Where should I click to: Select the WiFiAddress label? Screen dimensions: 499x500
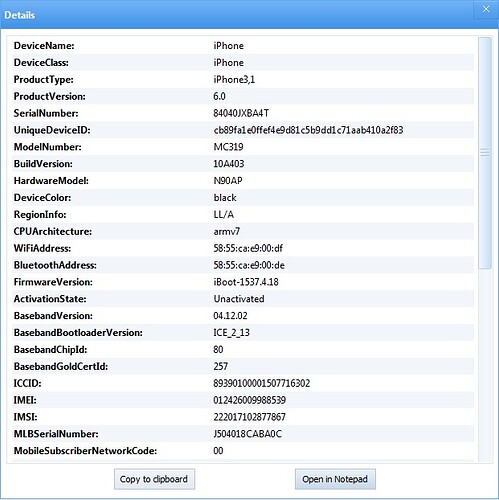point(42,248)
